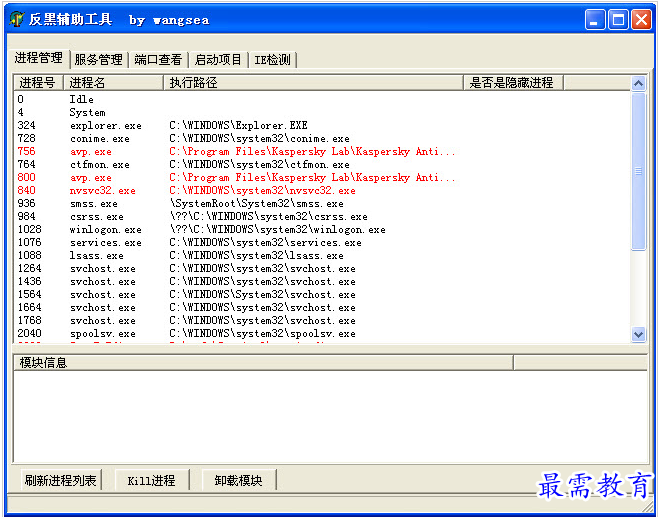Click the scroll down arrow of process list

pos(638,334)
